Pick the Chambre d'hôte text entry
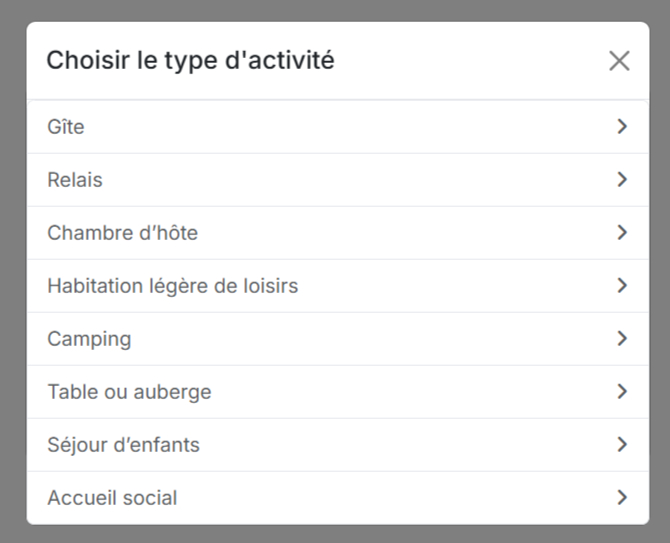The height and width of the screenshot is (543, 670). (122, 233)
